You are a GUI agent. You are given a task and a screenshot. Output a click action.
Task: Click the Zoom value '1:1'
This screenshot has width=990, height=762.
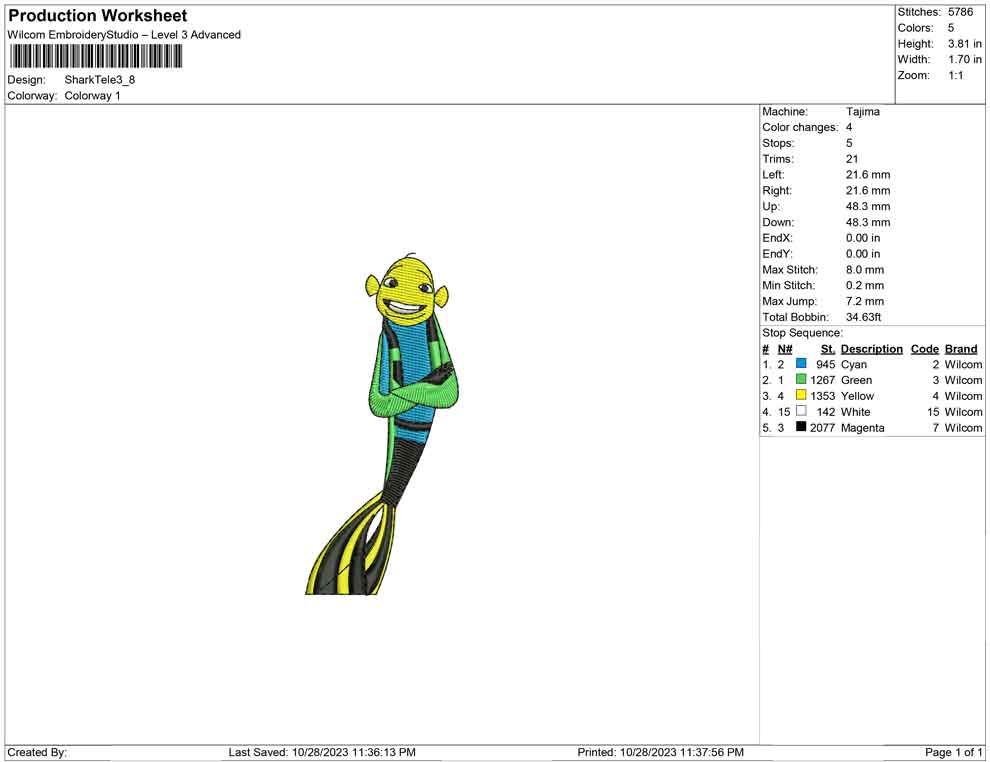[x=956, y=75]
